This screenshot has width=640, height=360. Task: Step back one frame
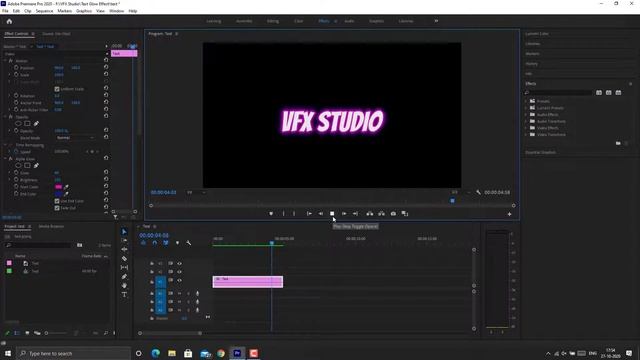(321, 213)
